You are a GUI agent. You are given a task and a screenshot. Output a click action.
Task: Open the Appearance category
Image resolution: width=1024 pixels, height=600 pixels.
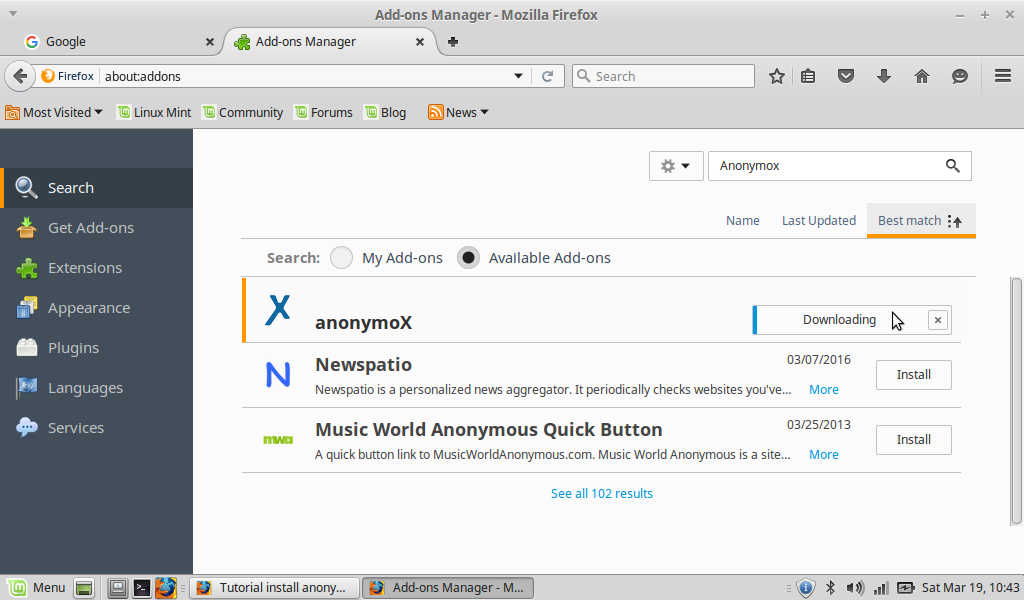tap(97, 308)
